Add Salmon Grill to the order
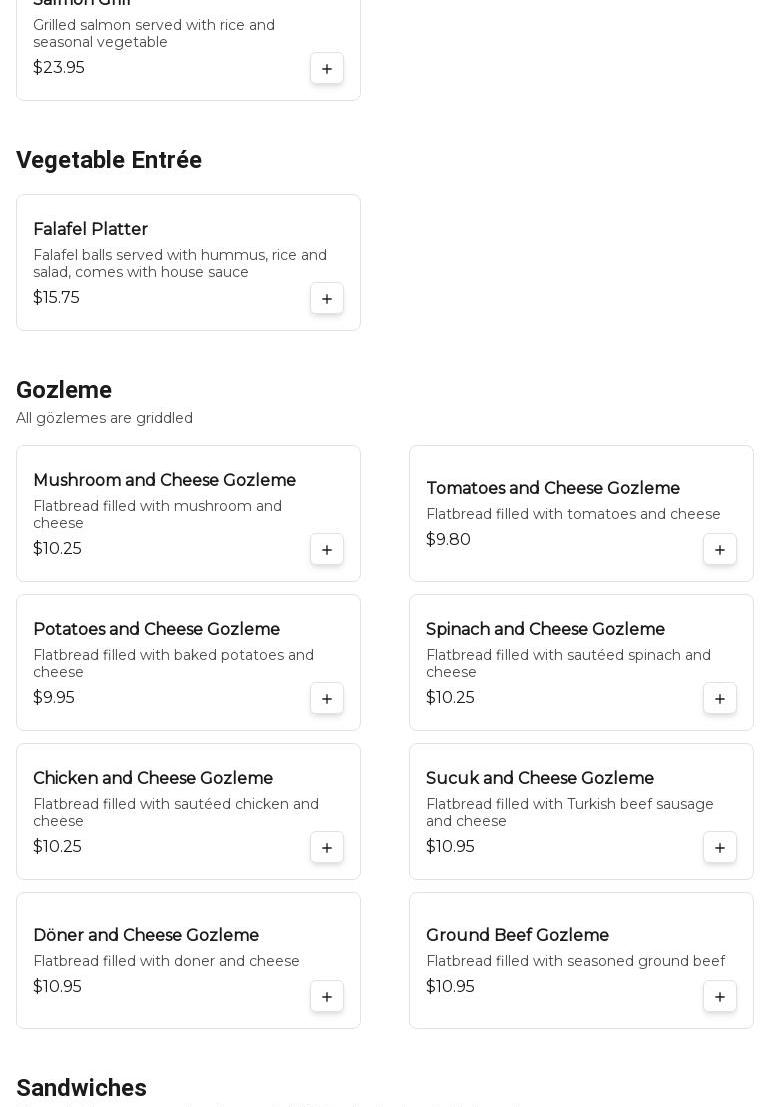This screenshot has width=770, height=1107. (x=327, y=69)
